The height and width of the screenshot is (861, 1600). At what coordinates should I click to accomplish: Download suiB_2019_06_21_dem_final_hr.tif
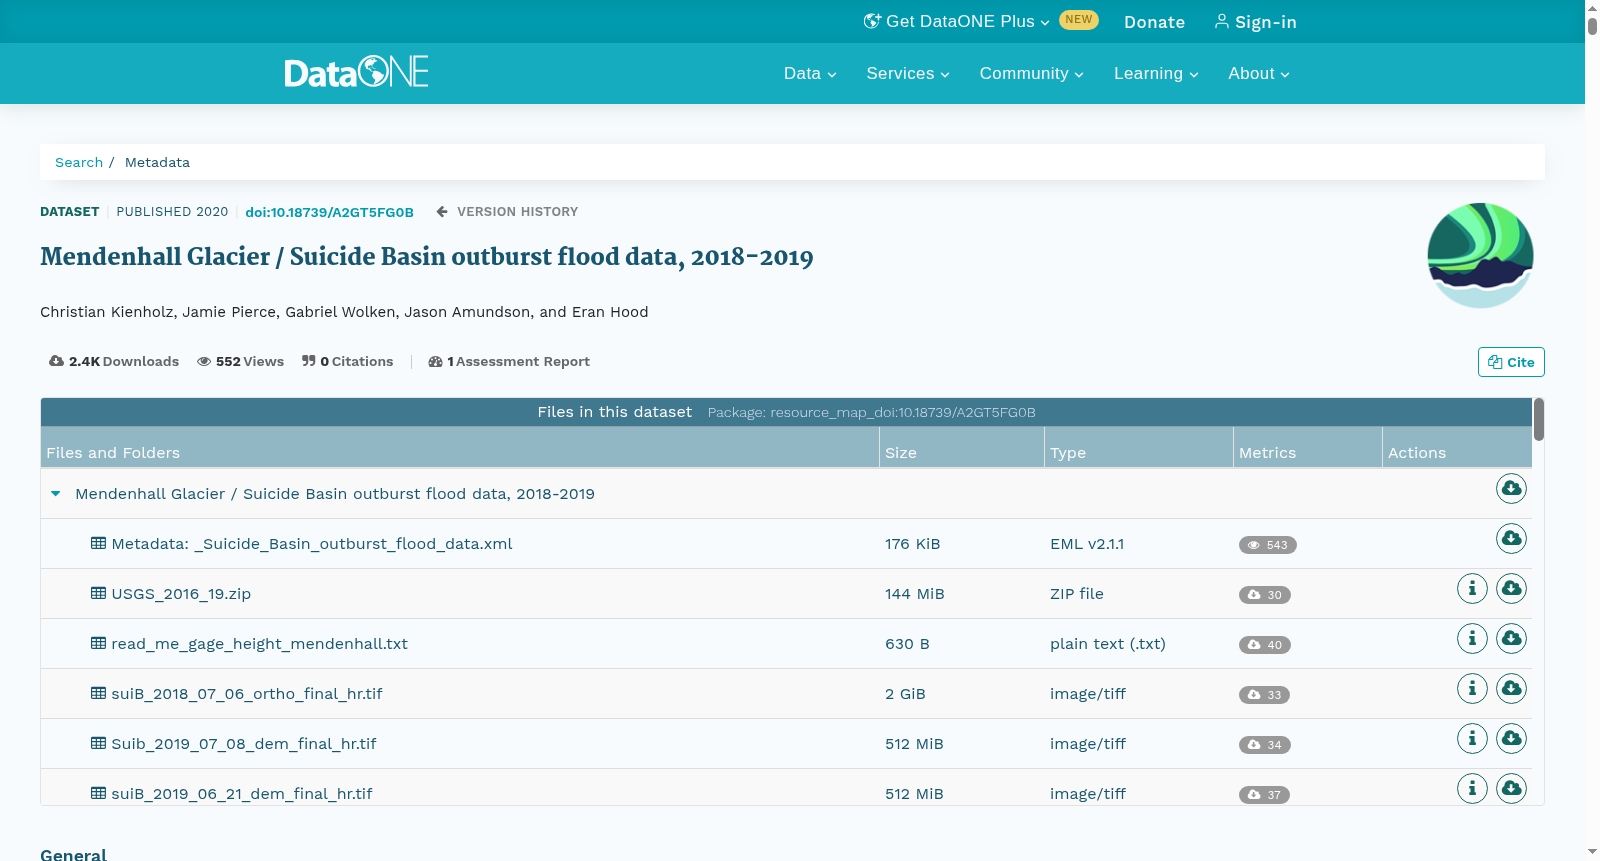(x=1511, y=789)
